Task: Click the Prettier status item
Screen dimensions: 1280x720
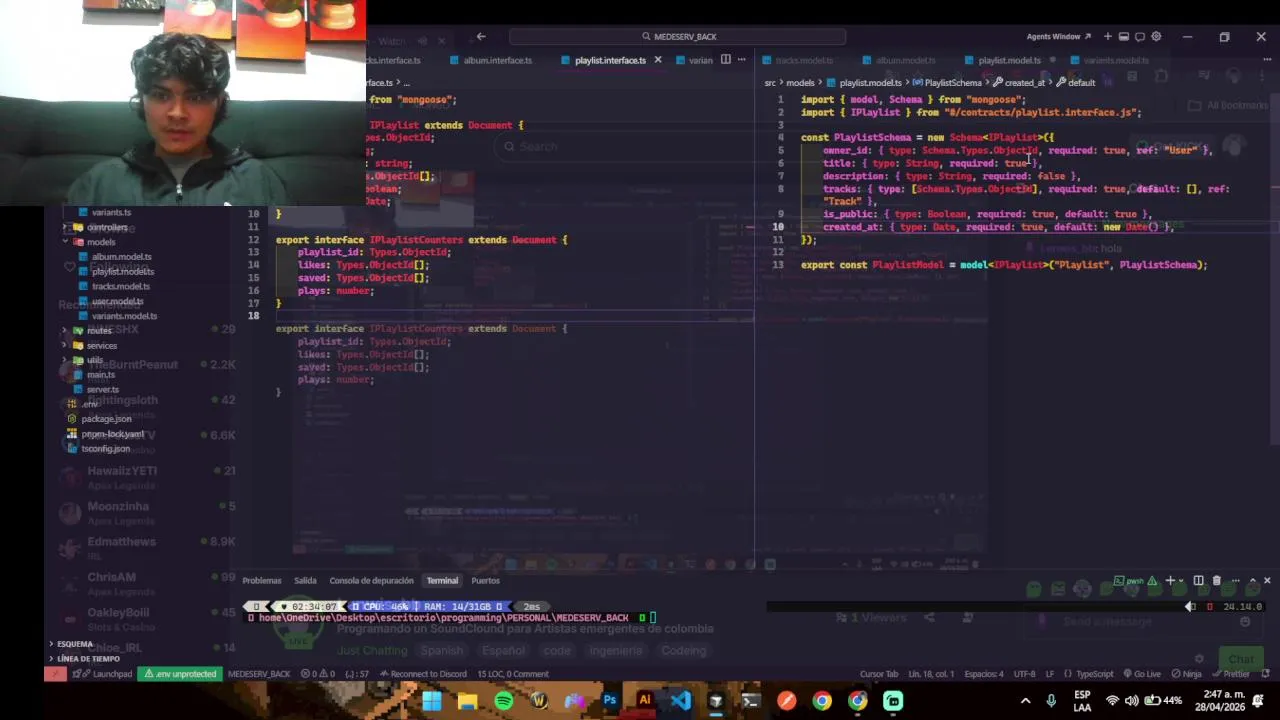Action: point(1231,674)
